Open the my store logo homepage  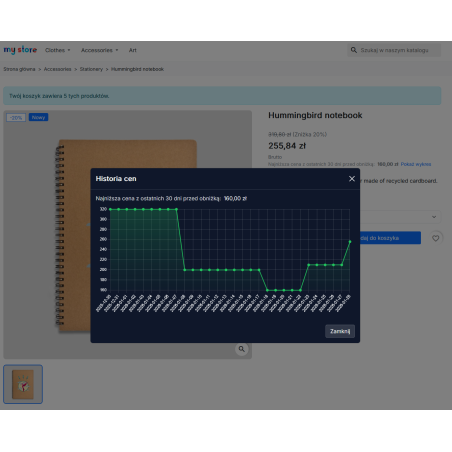[20, 50]
